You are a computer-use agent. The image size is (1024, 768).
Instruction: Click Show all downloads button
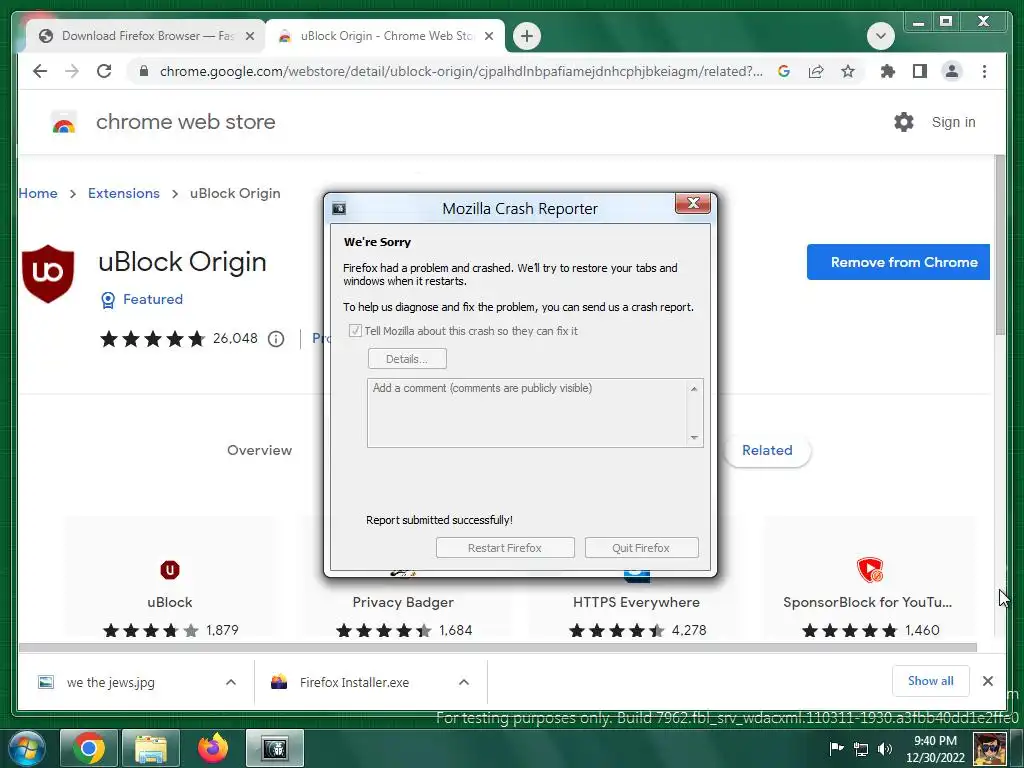[x=930, y=681]
